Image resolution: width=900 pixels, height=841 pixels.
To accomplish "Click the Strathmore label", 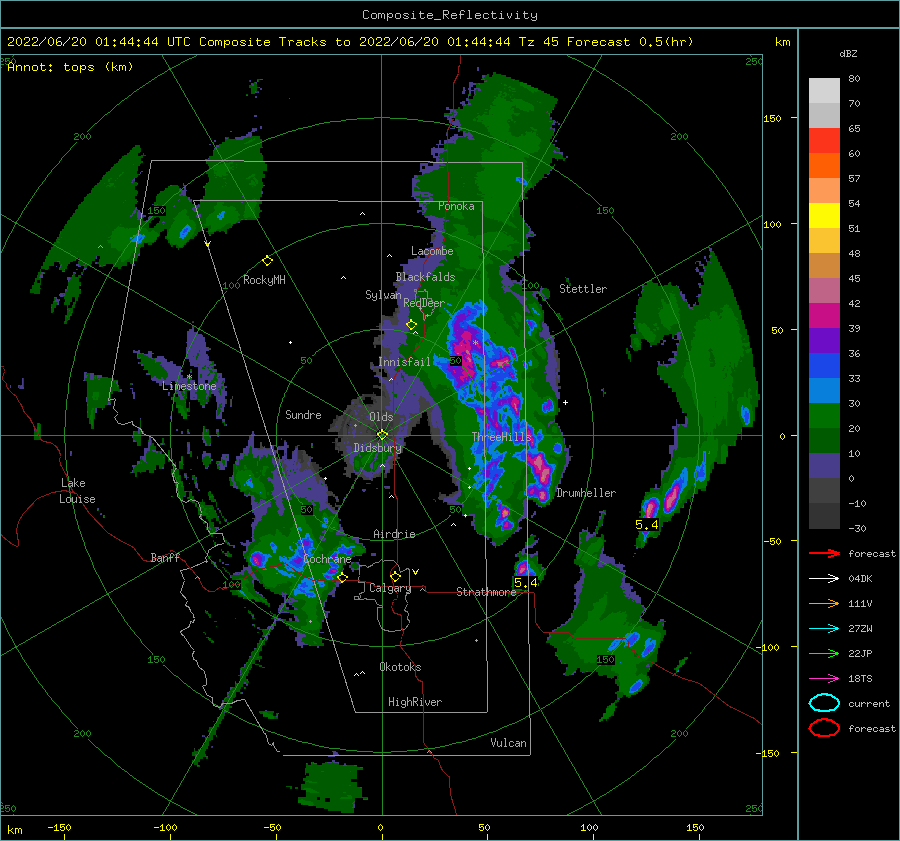I will click(x=486, y=592).
